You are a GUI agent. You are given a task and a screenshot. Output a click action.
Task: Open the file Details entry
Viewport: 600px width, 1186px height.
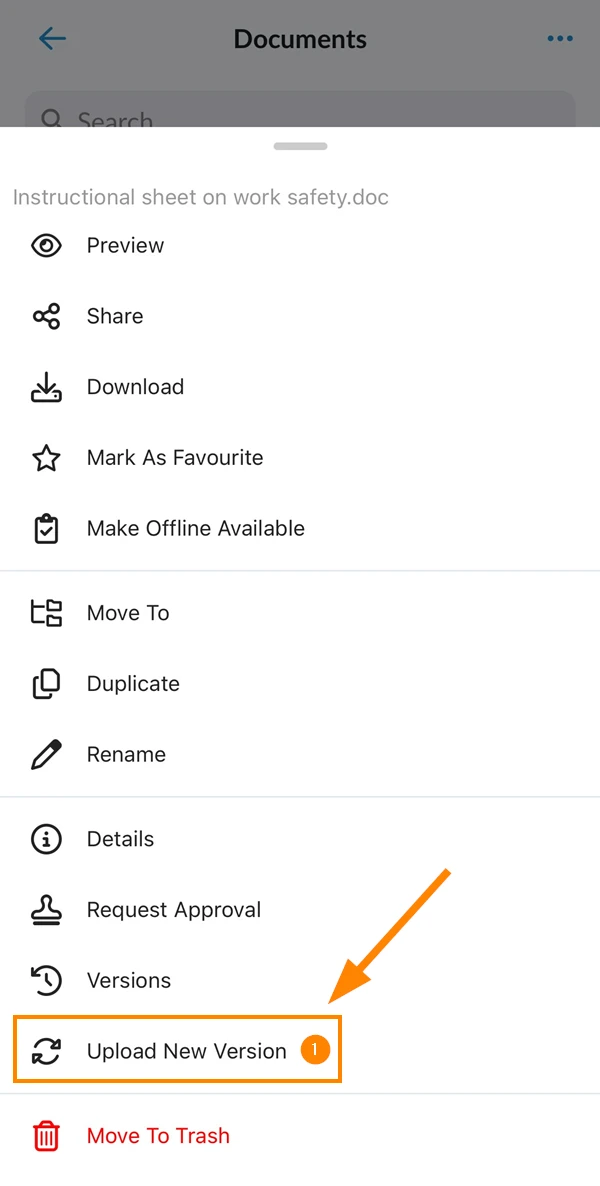click(x=300, y=839)
